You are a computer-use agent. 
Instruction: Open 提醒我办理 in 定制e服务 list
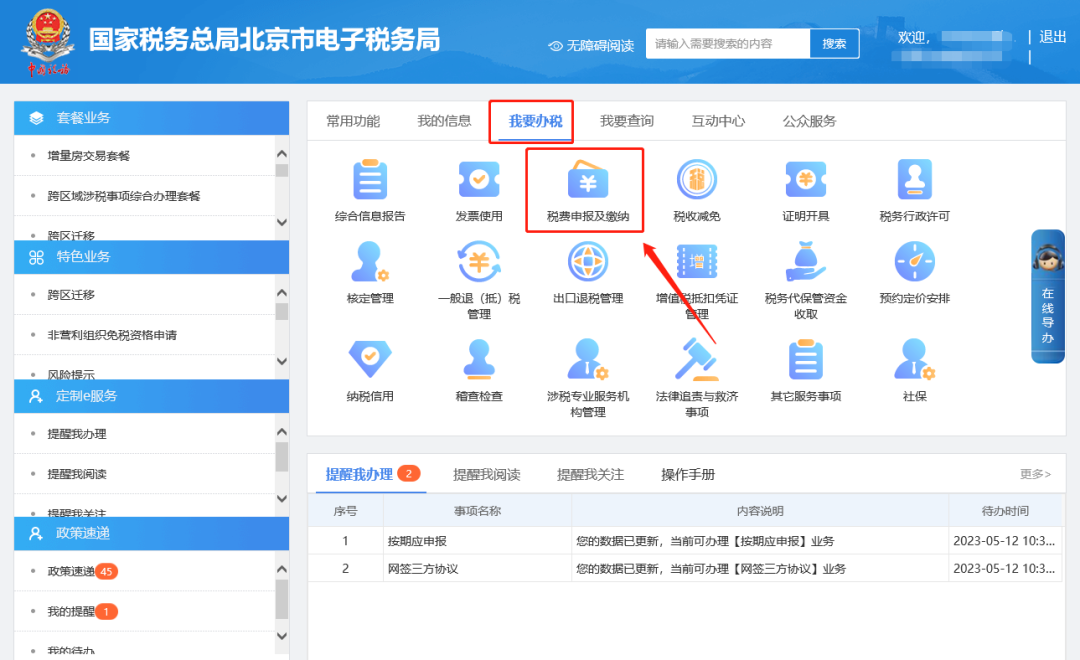(x=77, y=434)
